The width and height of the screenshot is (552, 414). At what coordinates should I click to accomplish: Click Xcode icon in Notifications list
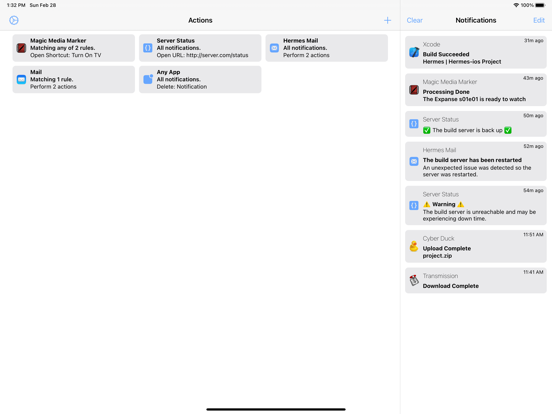coord(414,52)
